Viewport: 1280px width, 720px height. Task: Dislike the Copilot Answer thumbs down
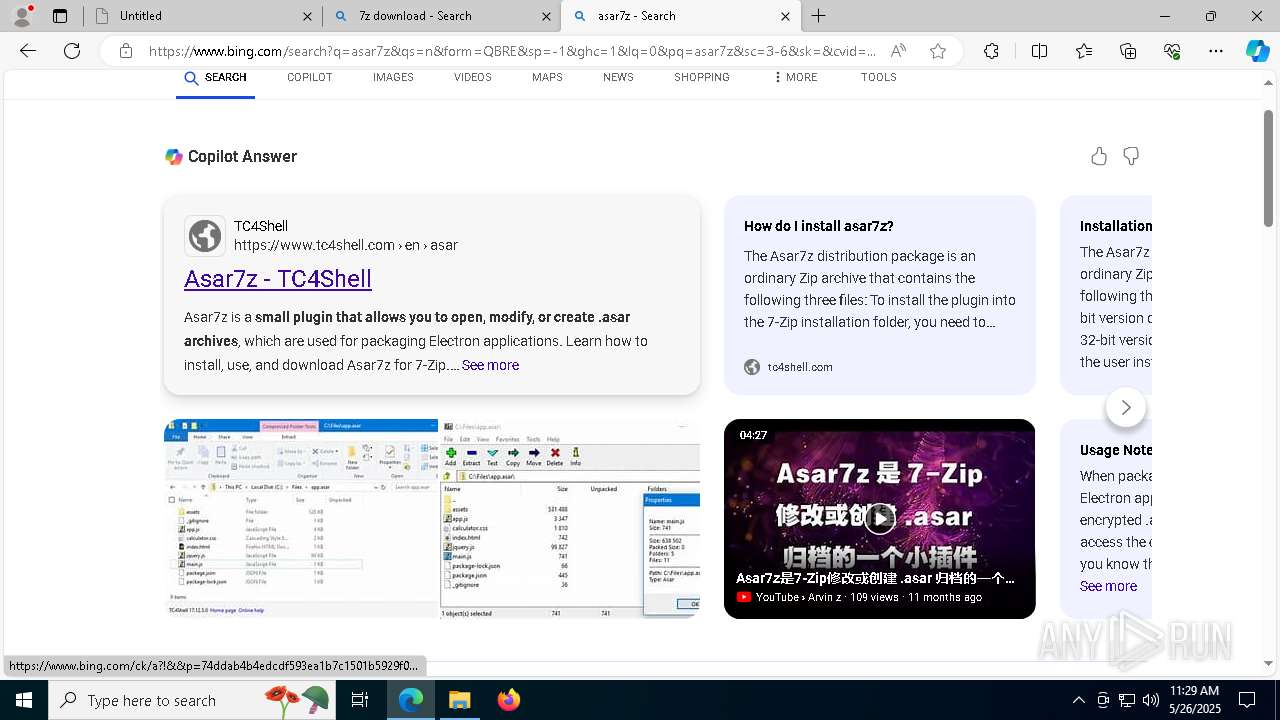click(1131, 156)
